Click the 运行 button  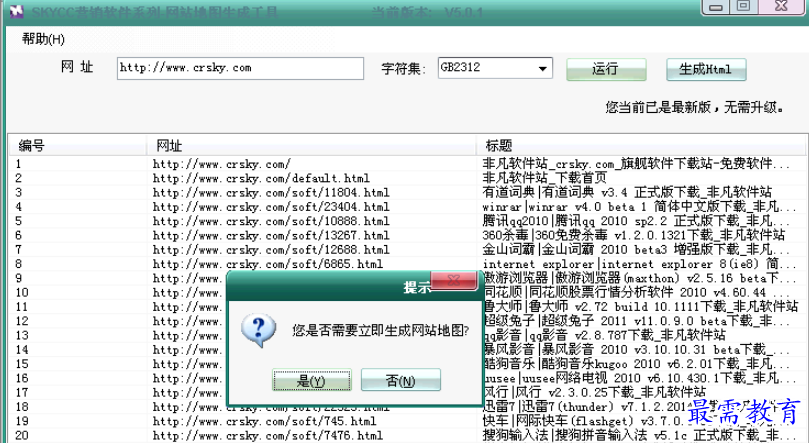(x=606, y=69)
